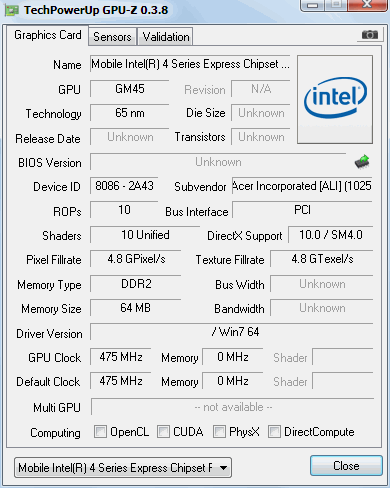Click the TechPowerUp GPU-Z 0.3.8 title text
The image size is (390, 488).
click(x=96, y=10)
